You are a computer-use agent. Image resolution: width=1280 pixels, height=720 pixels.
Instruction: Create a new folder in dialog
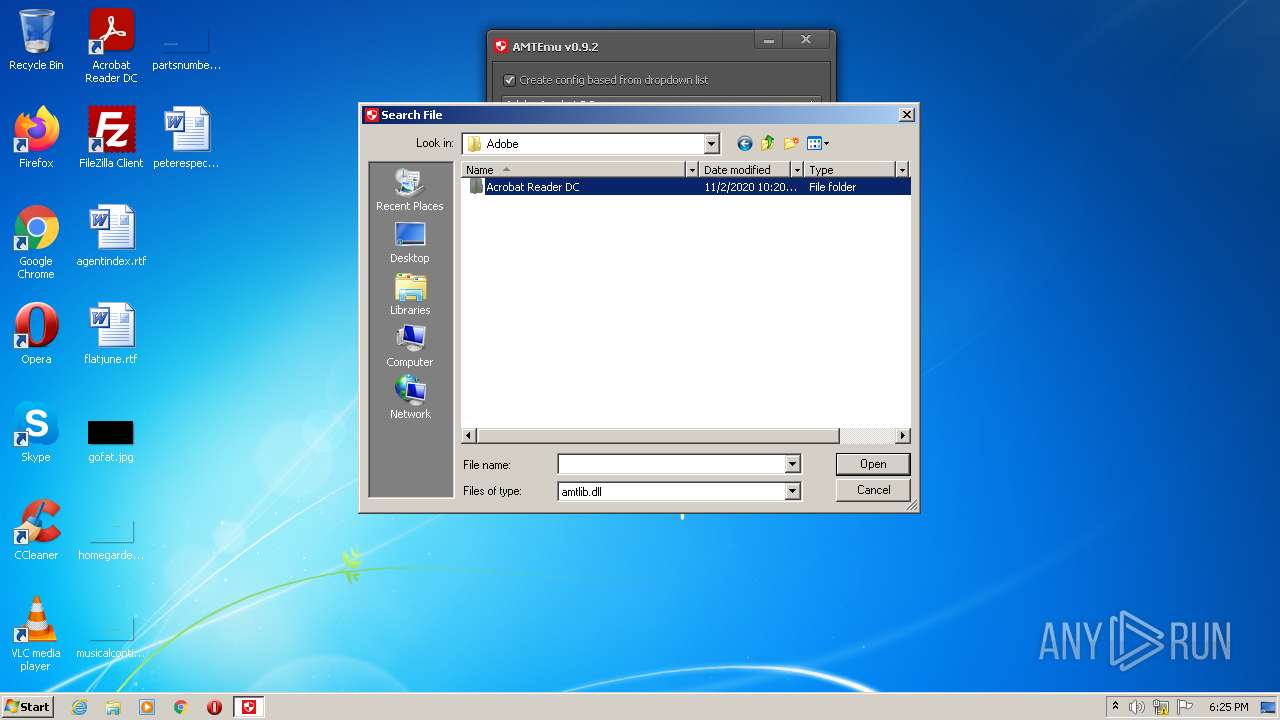coord(792,144)
